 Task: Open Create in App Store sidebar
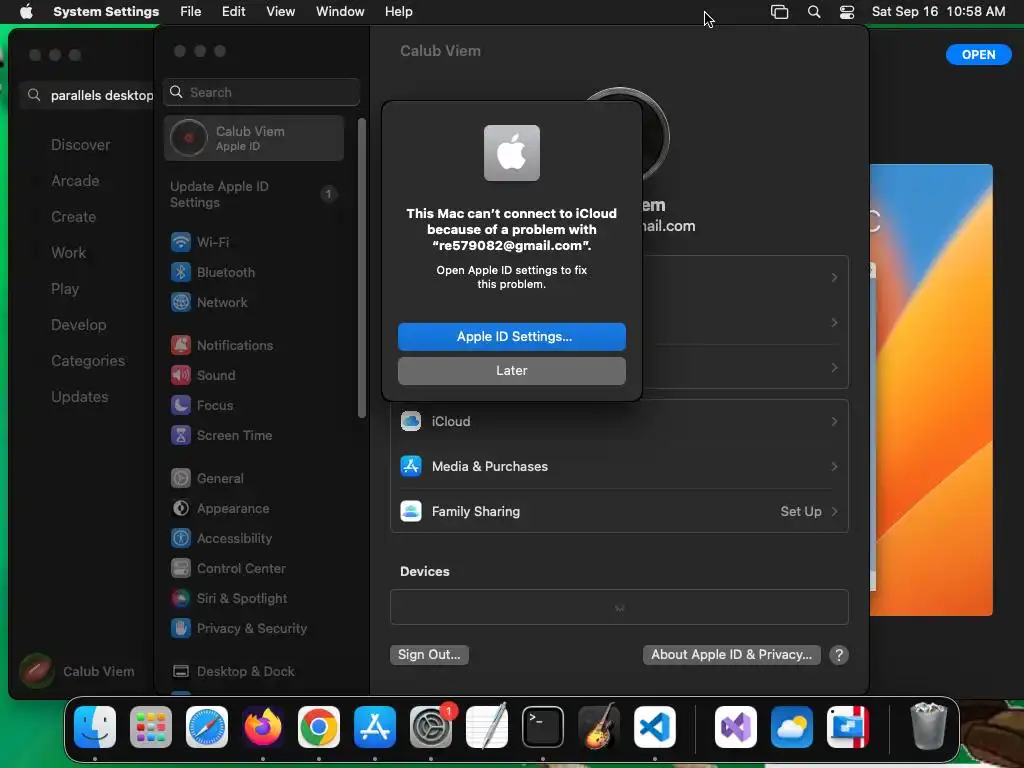(x=73, y=217)
